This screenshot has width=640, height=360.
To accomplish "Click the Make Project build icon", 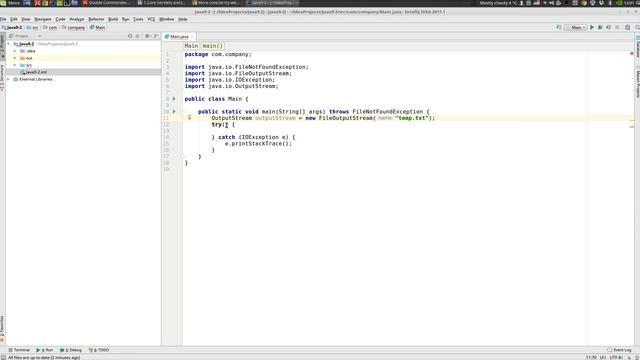I will click(559, 27).
